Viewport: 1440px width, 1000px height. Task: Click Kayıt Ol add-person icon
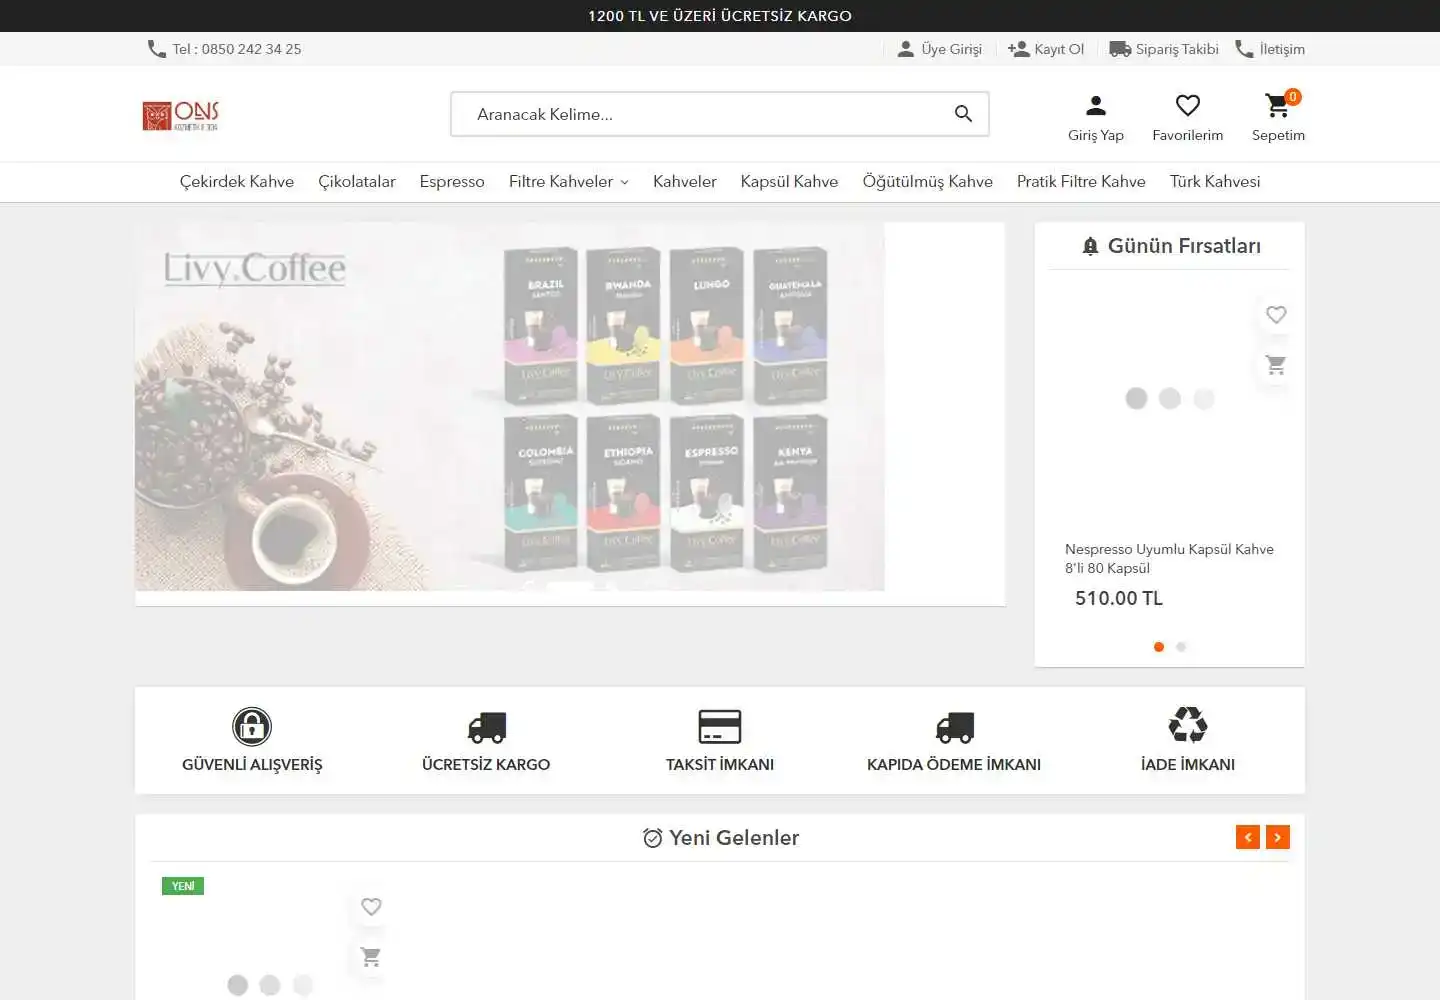click(1018, 49)
